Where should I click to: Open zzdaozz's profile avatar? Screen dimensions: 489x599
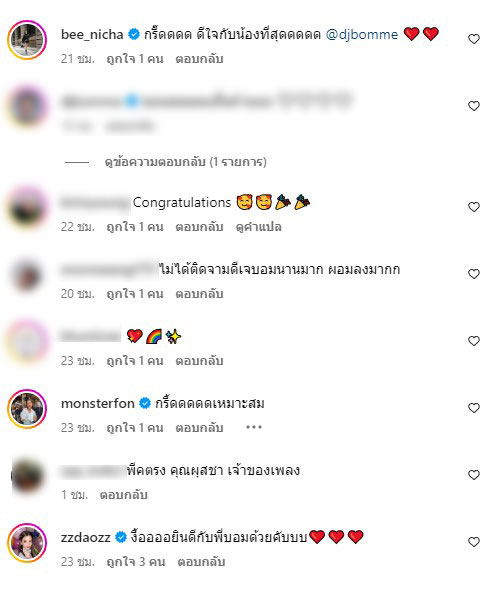click(x=27, y=543)
